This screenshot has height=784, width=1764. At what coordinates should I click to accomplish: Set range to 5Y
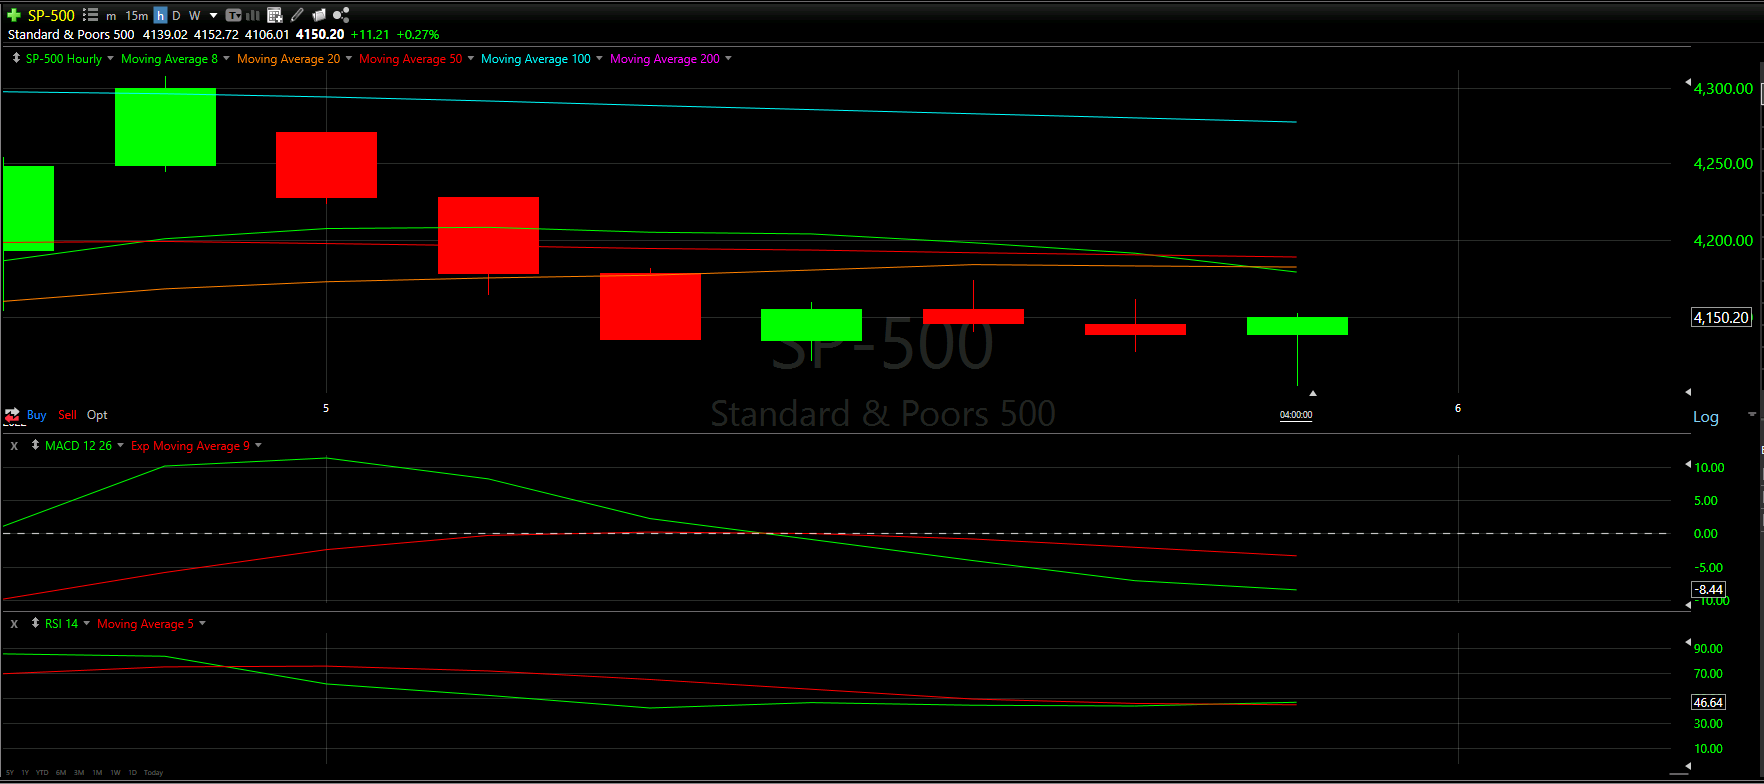pyautogui.click(x=10, y=772)
